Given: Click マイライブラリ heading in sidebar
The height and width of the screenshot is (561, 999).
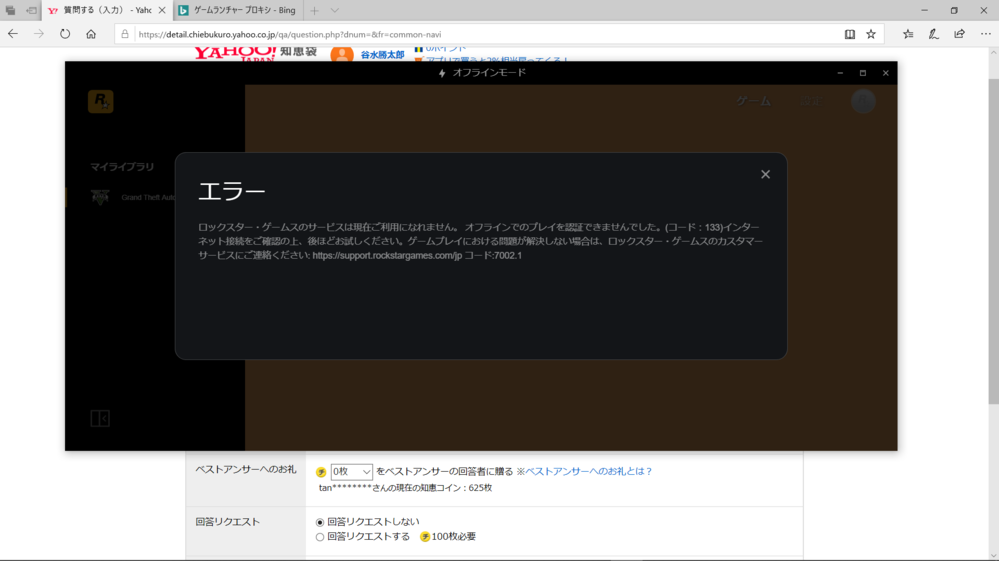Looking at the screenshot, I should click(x=122, y=167).
